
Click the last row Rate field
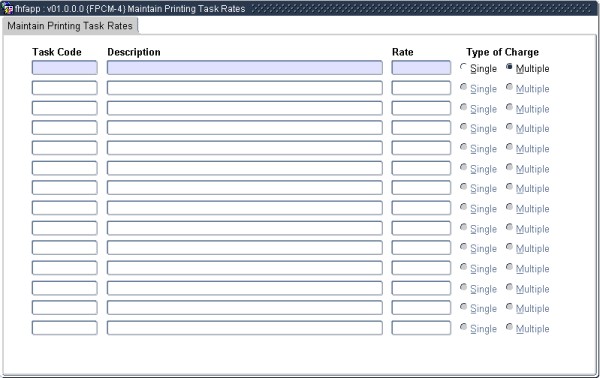coord(421,328)
